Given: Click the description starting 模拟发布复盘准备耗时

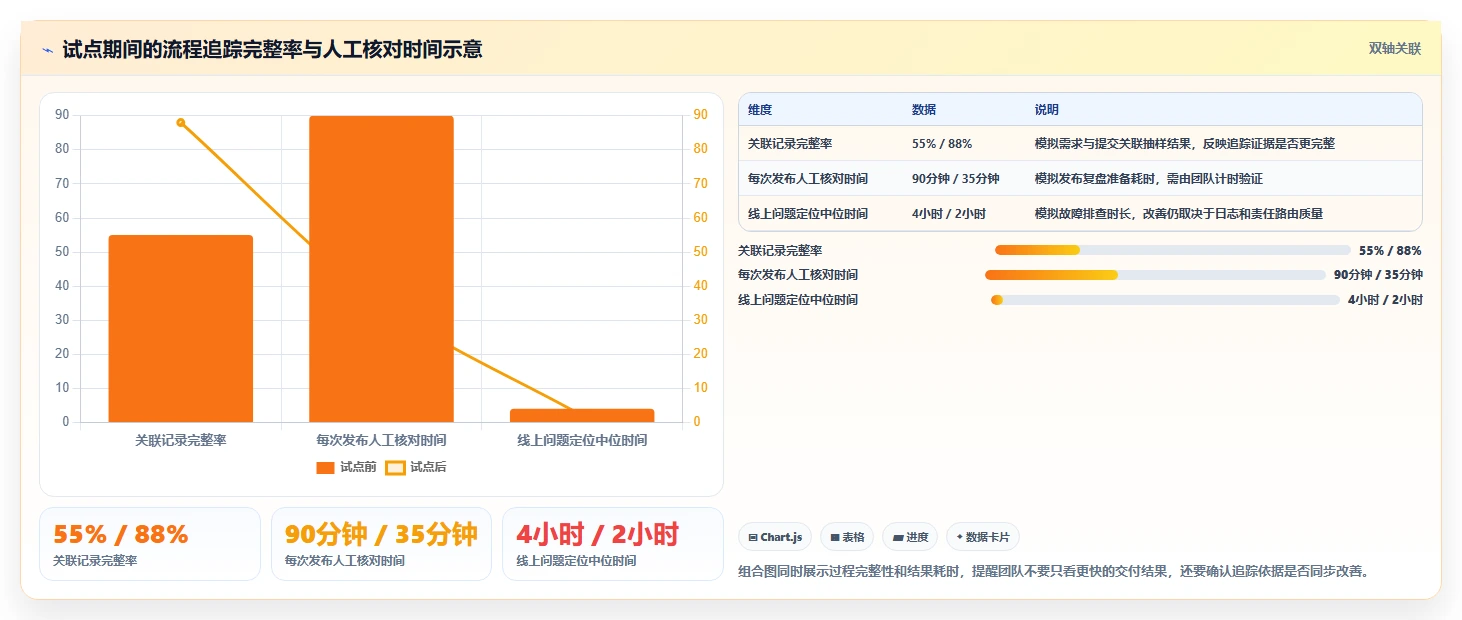Looking at the screenshot, I should 1149,179.
